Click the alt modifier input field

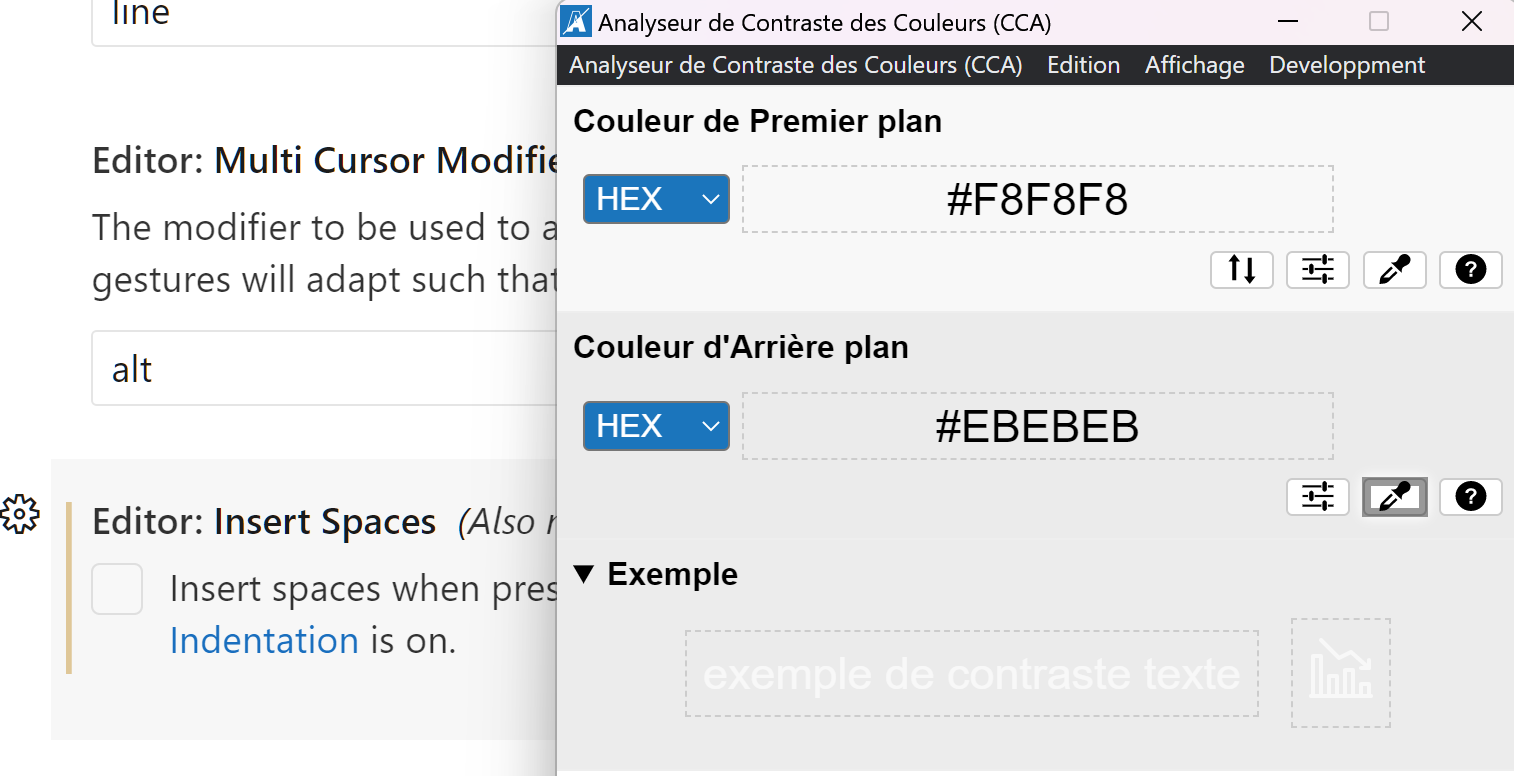(x=300, y=368)
